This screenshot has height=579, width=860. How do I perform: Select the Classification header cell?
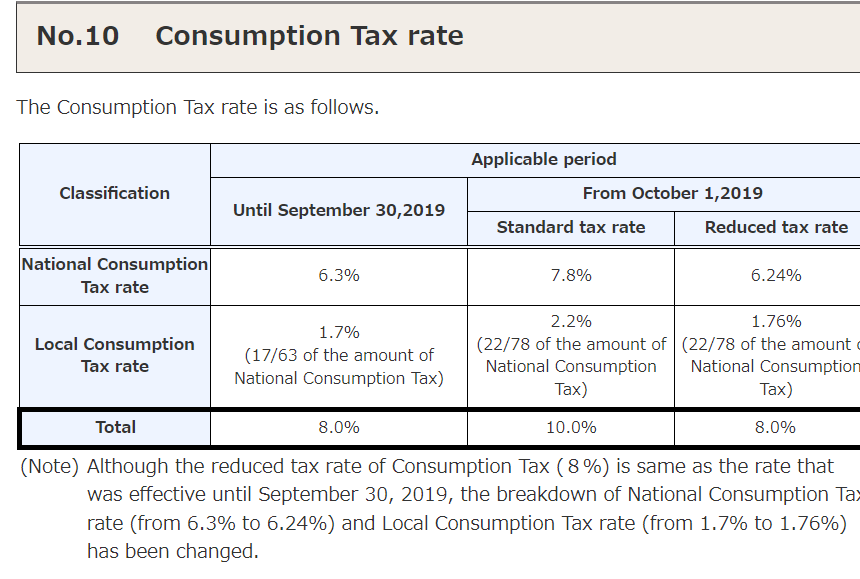[x=115, y=193]
